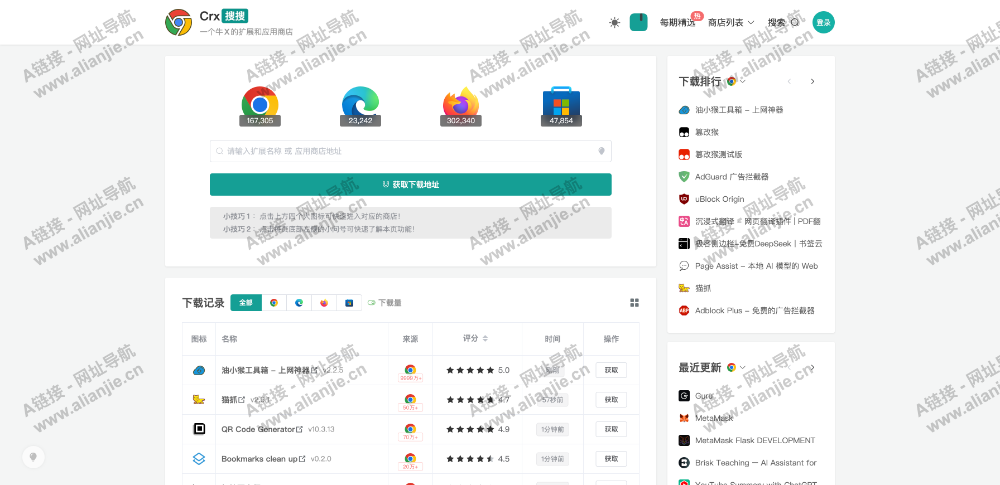This screenshot has height=485, width=1000.
Task: Click the floating lightbulb button at the page corner
Action: [x=33, y=456]
